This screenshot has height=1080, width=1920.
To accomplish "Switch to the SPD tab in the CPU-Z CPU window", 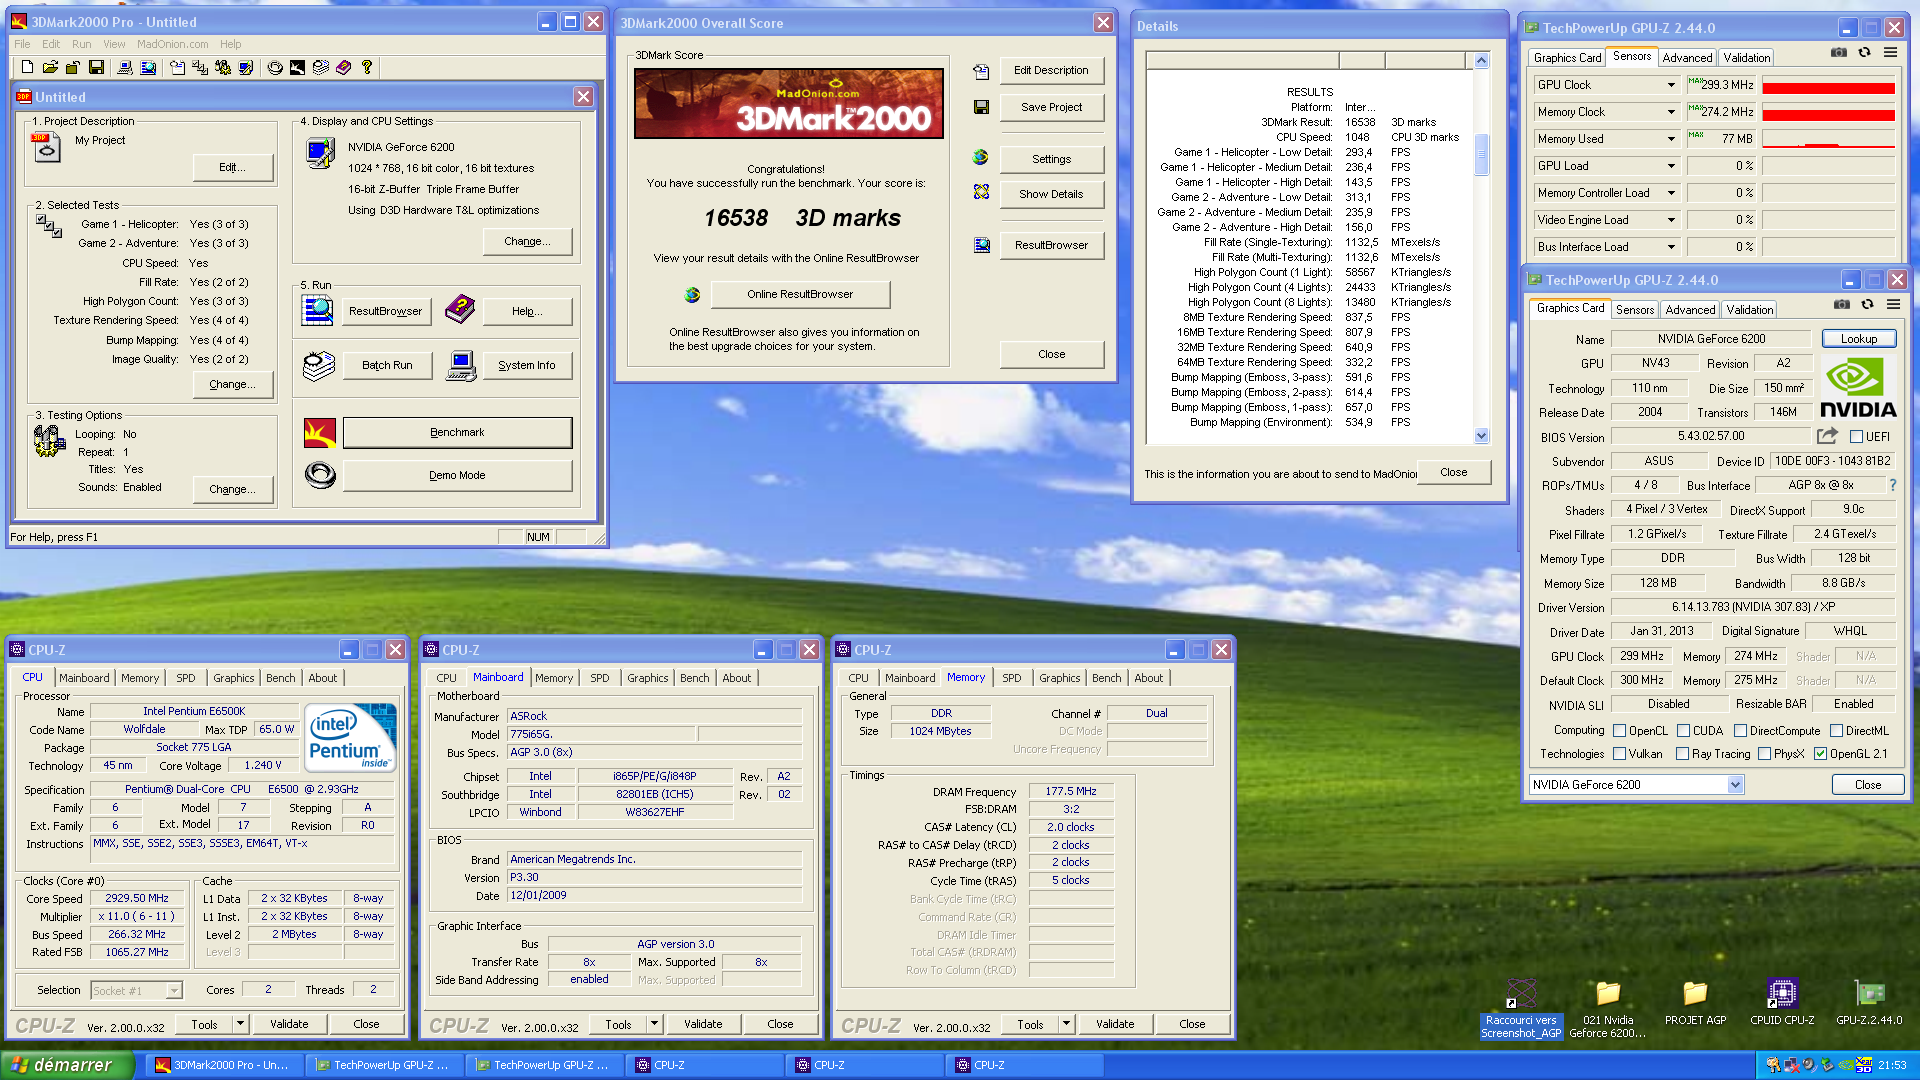I will [x=186, y=678].
